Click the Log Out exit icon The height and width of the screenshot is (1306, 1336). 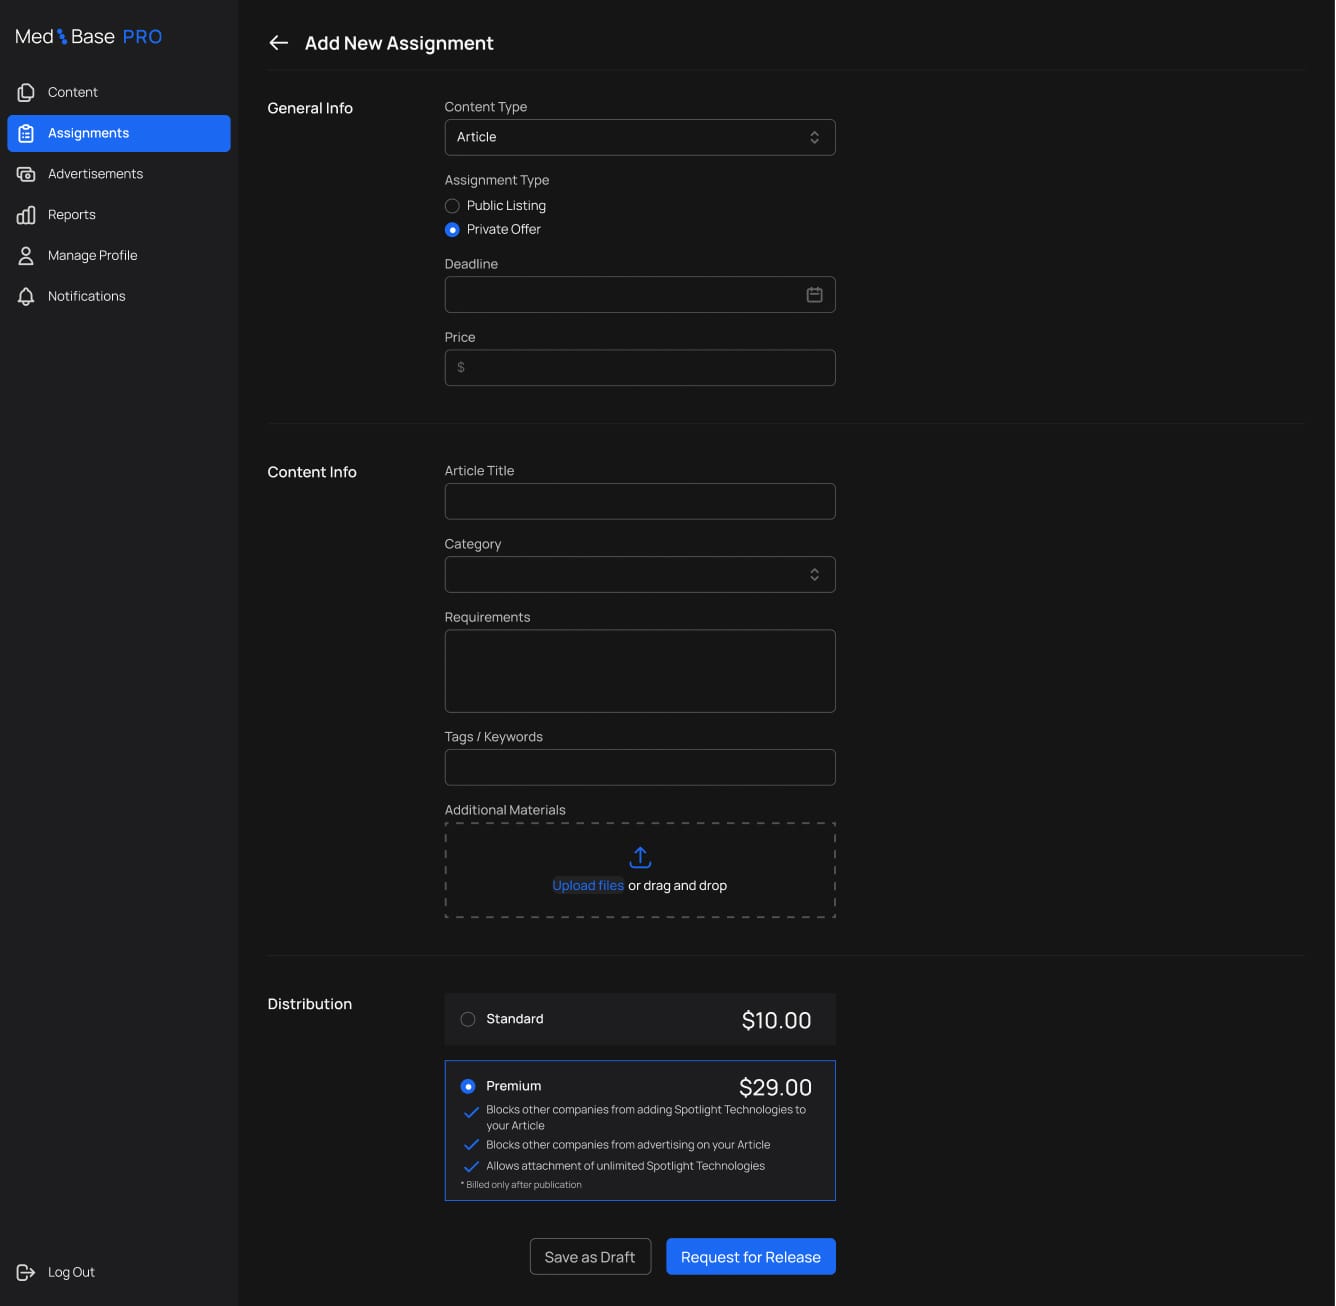(x=26, y=1272)
